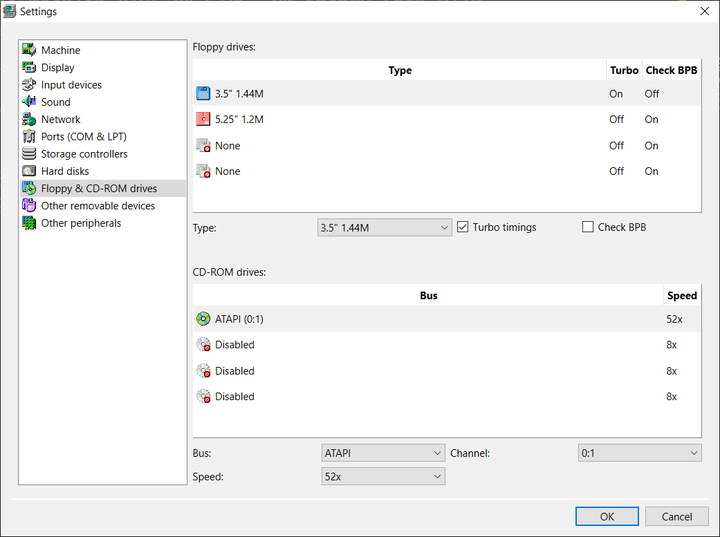Click the Hard disks icon
The height and width of the screenshot is (537, 720).
(x=30, y=171)
